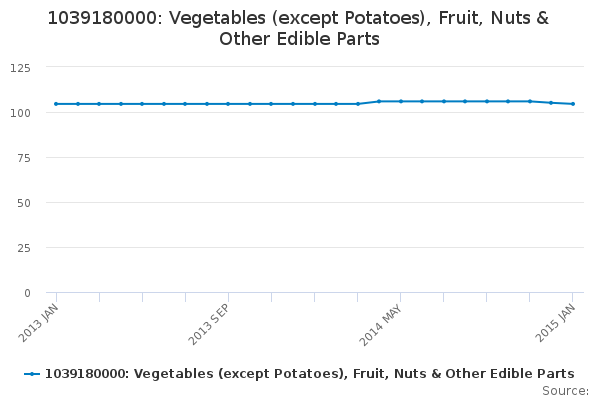Click the 50 y-axis label
This screenshot has width=600, height=400.
pos(22,203)
